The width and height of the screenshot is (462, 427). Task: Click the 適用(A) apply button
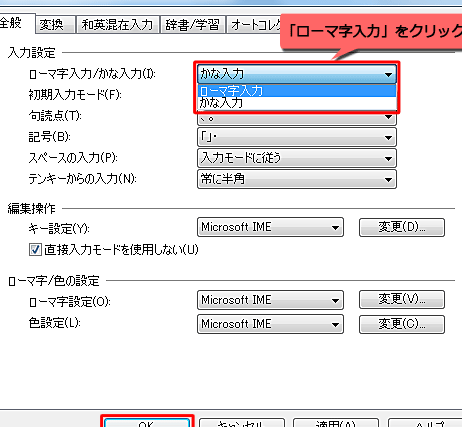click(x=336, y=423)
